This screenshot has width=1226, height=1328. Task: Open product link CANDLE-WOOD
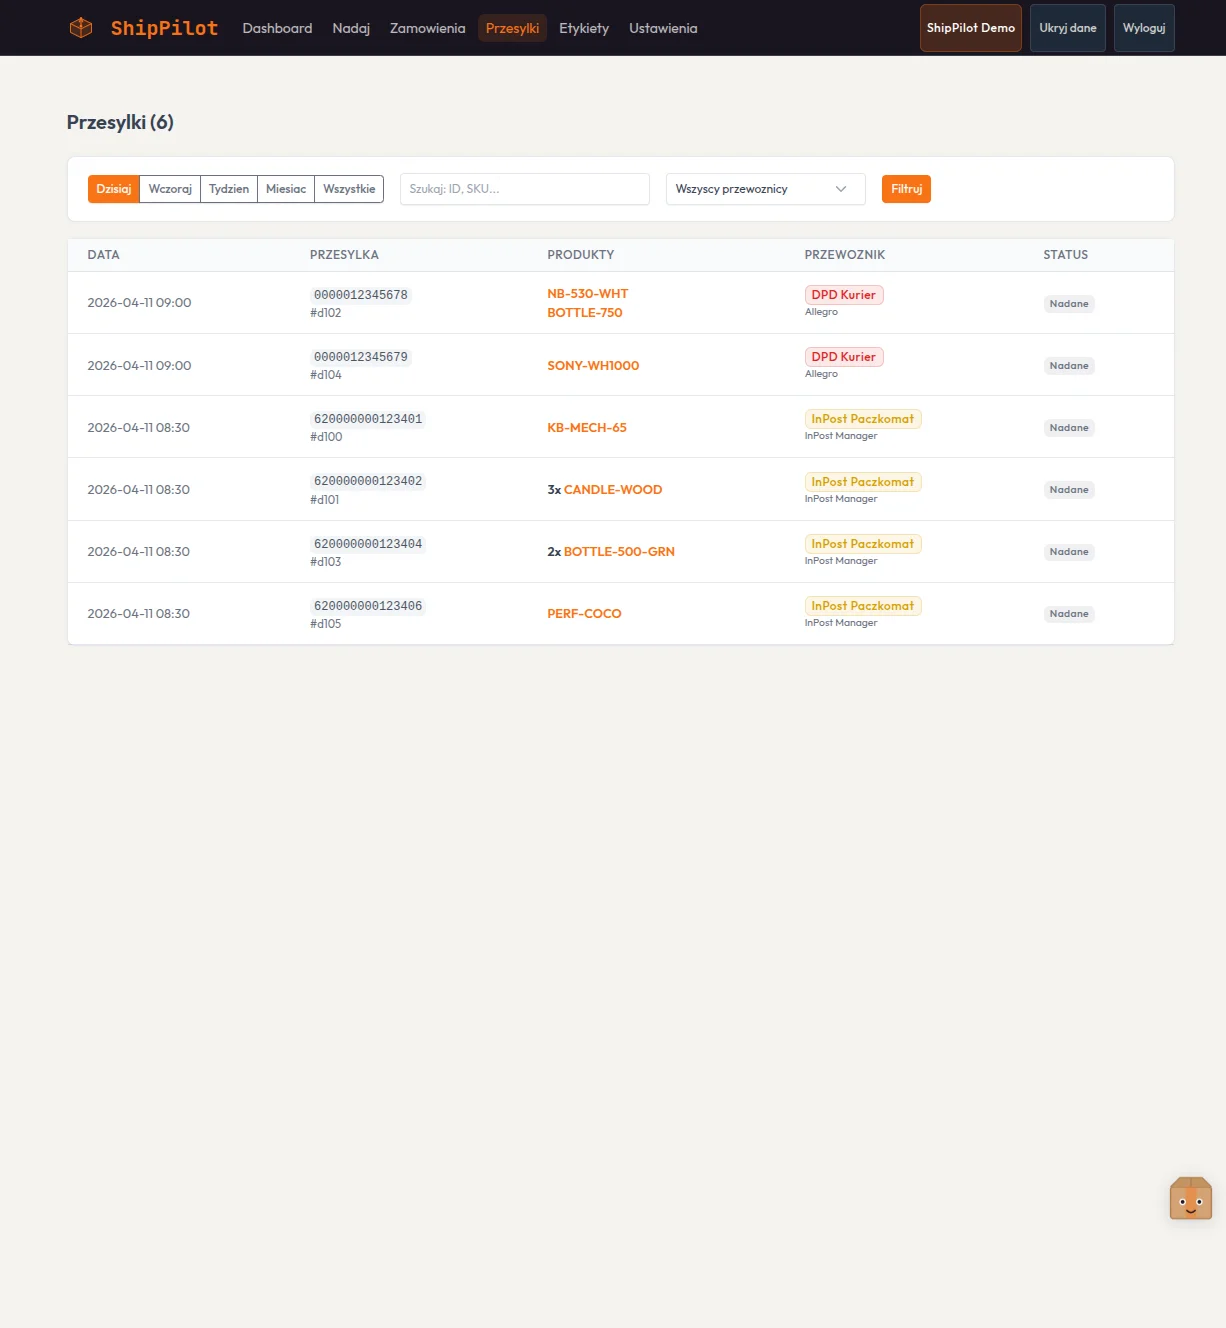click(613, 490)
